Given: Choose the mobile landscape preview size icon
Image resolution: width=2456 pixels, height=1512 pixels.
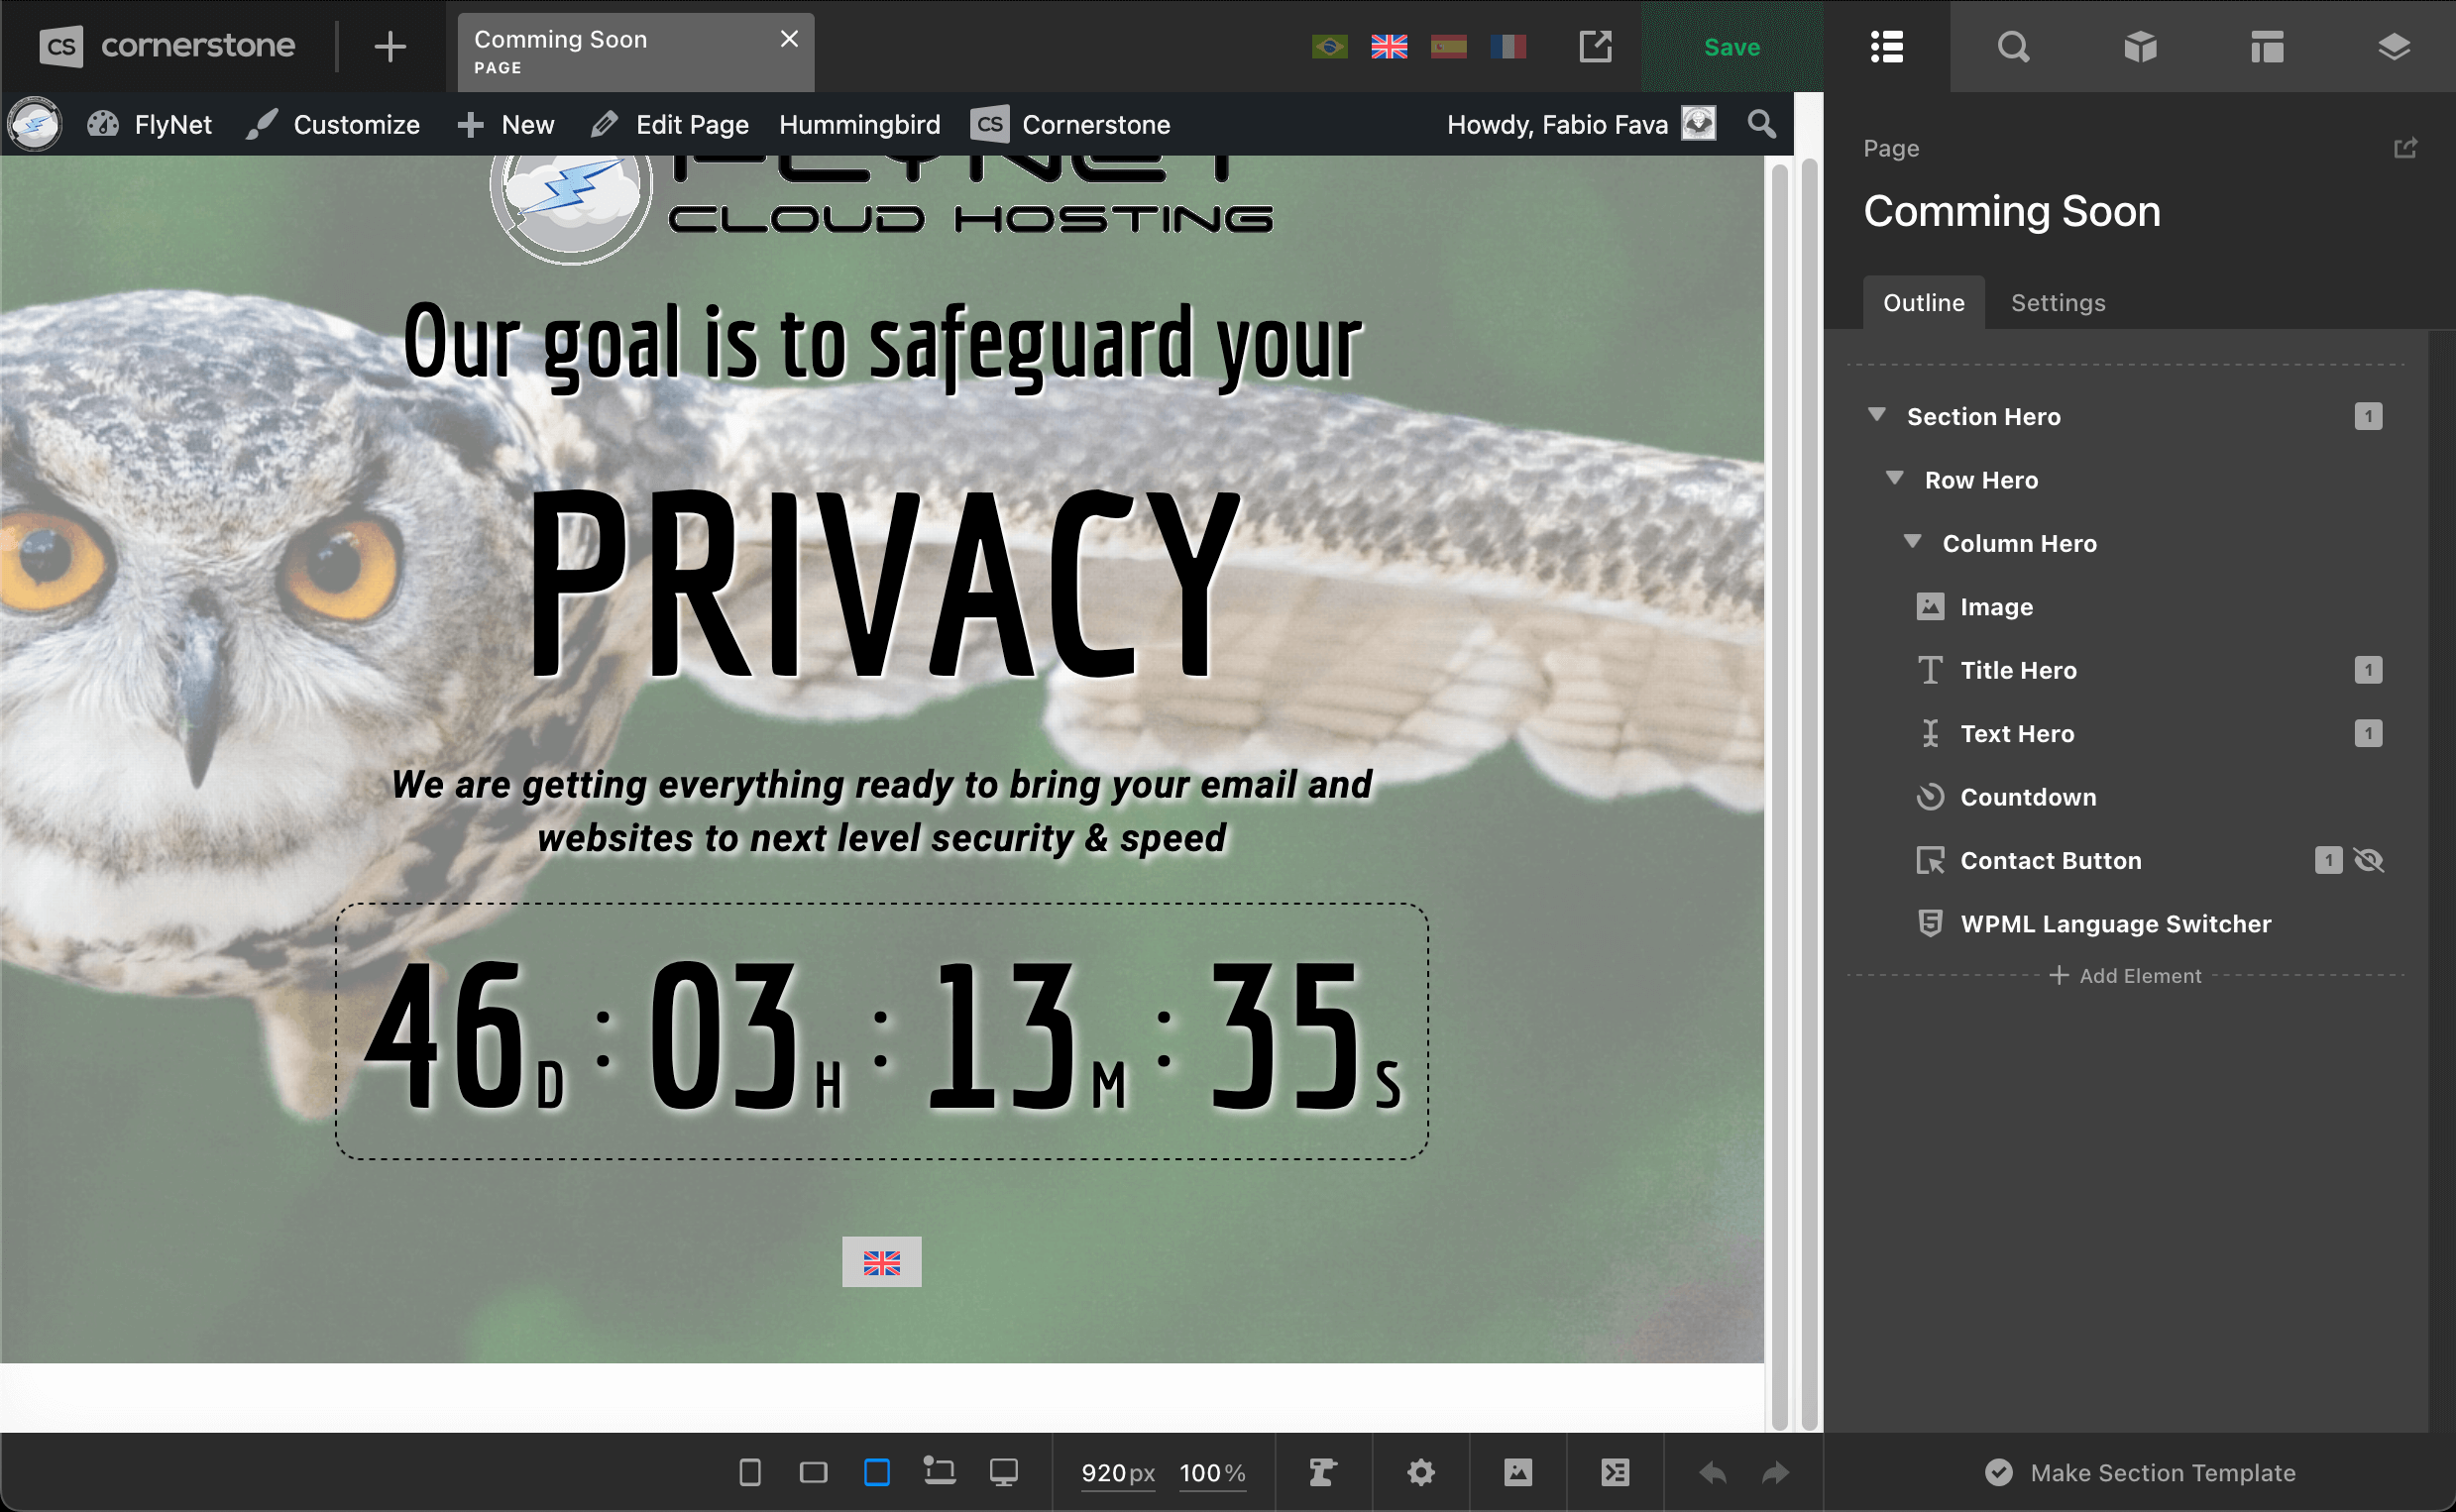Looking at the screenshot, I should 813,1472.
